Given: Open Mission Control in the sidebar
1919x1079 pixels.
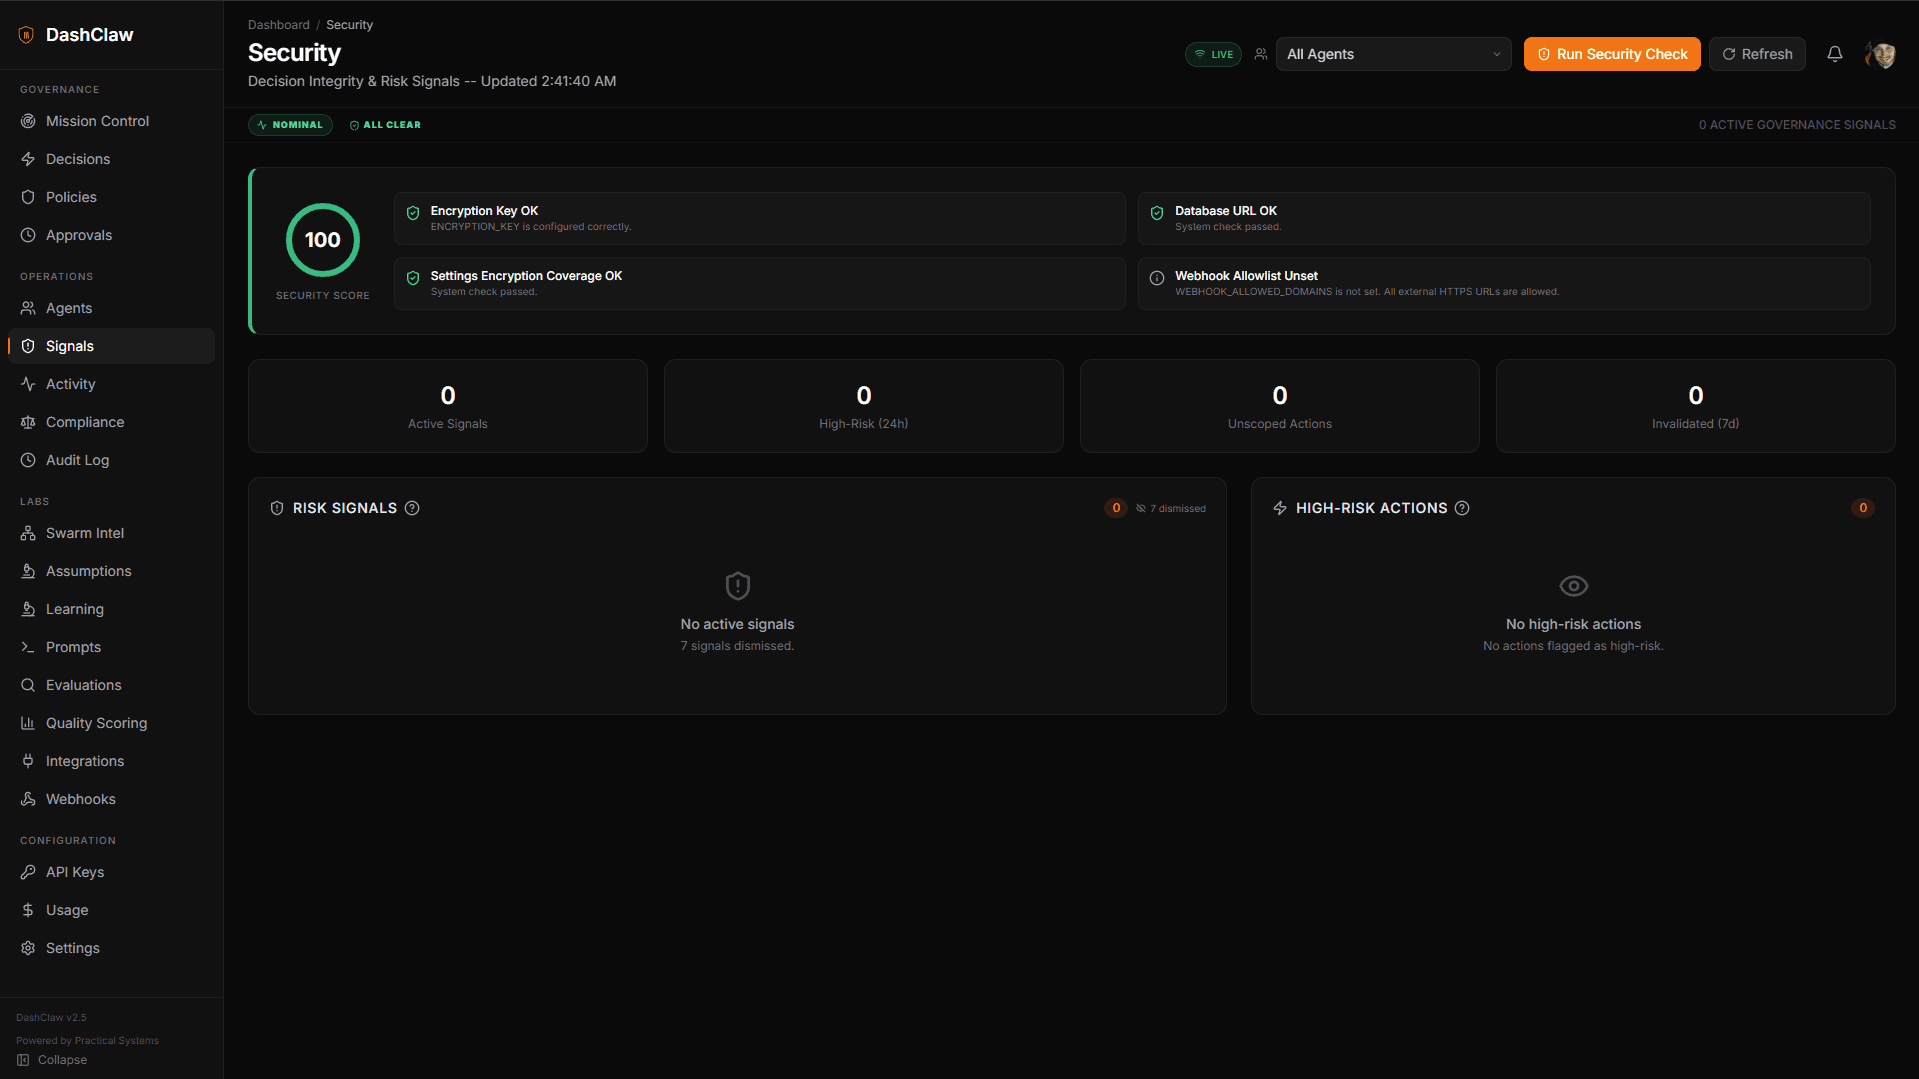Looking at the screenshot, I should click(97, 121).
